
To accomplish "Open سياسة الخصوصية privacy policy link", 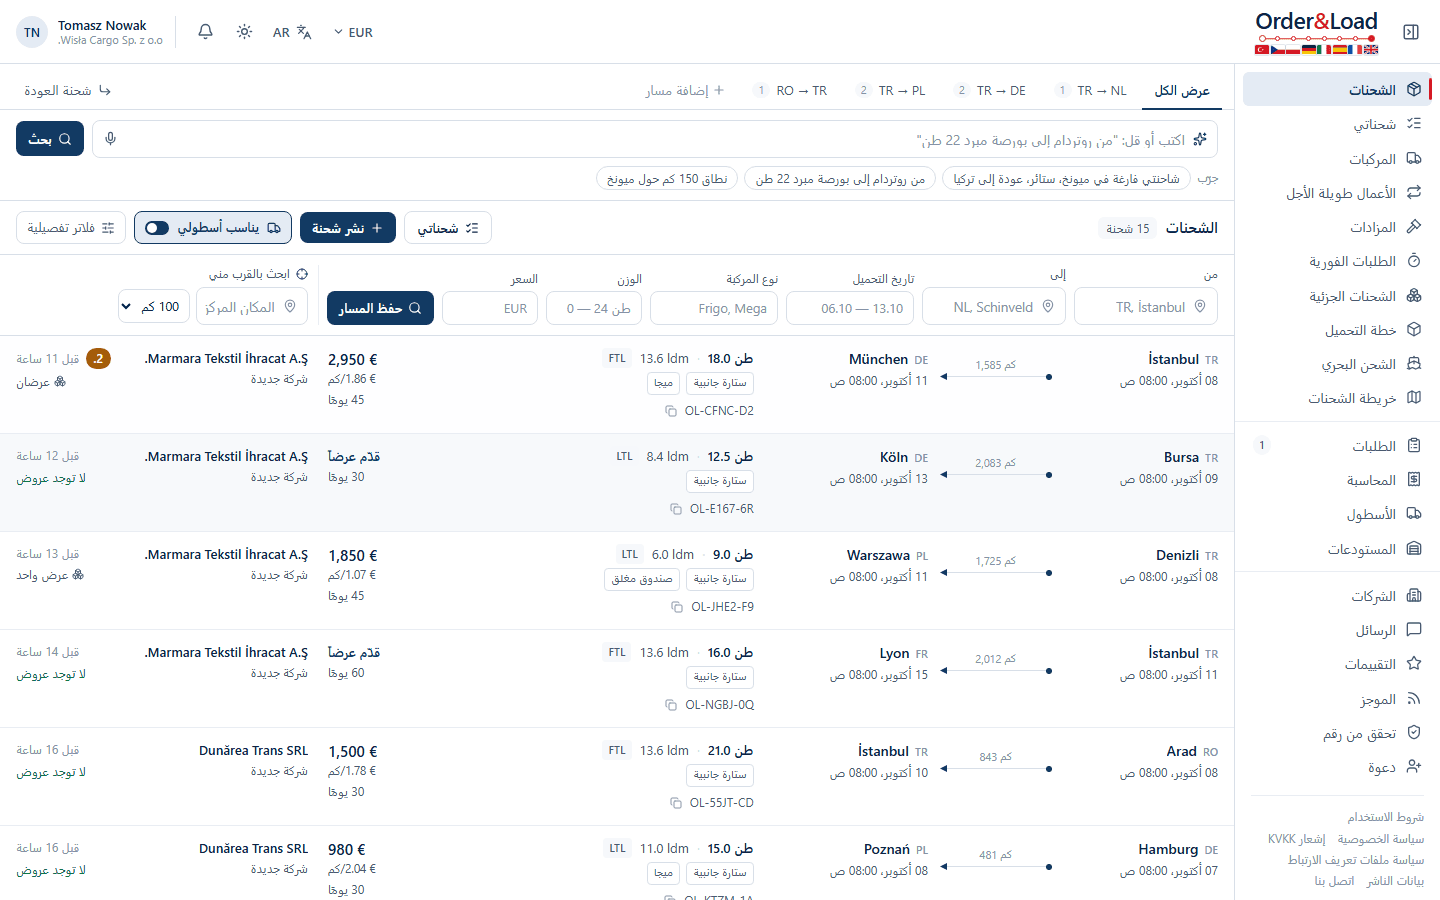I will (1381, 839).
